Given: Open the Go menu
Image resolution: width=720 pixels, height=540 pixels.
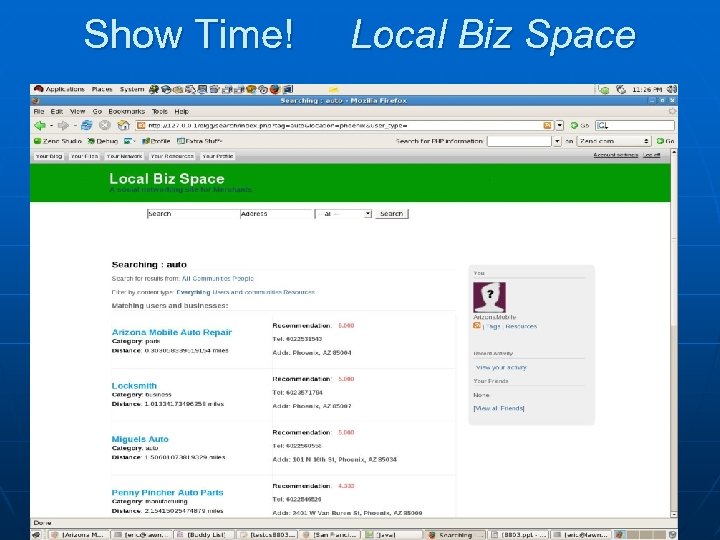Looking at the screenshot, I should pyautogui.click(x=97, y=111).
